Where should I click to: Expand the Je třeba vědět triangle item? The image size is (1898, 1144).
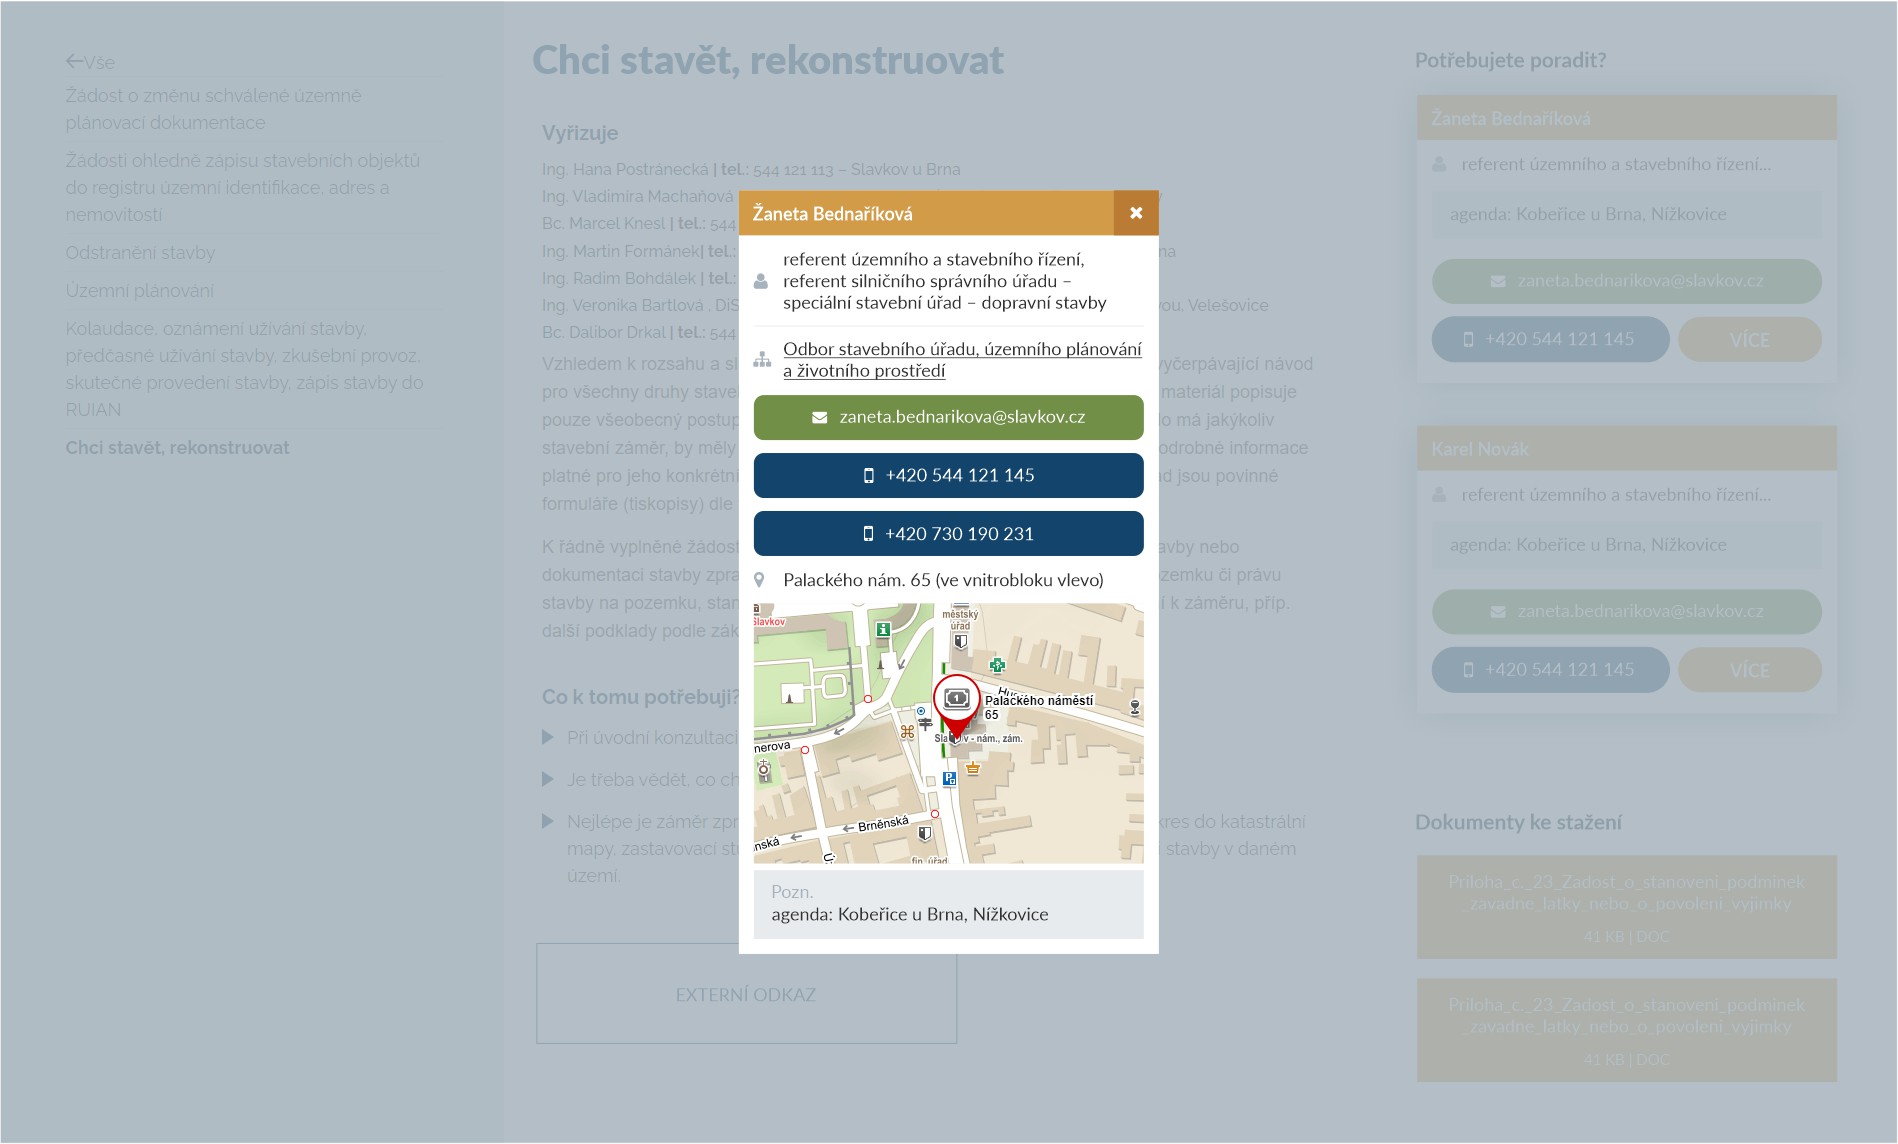(x=548, y=779)
